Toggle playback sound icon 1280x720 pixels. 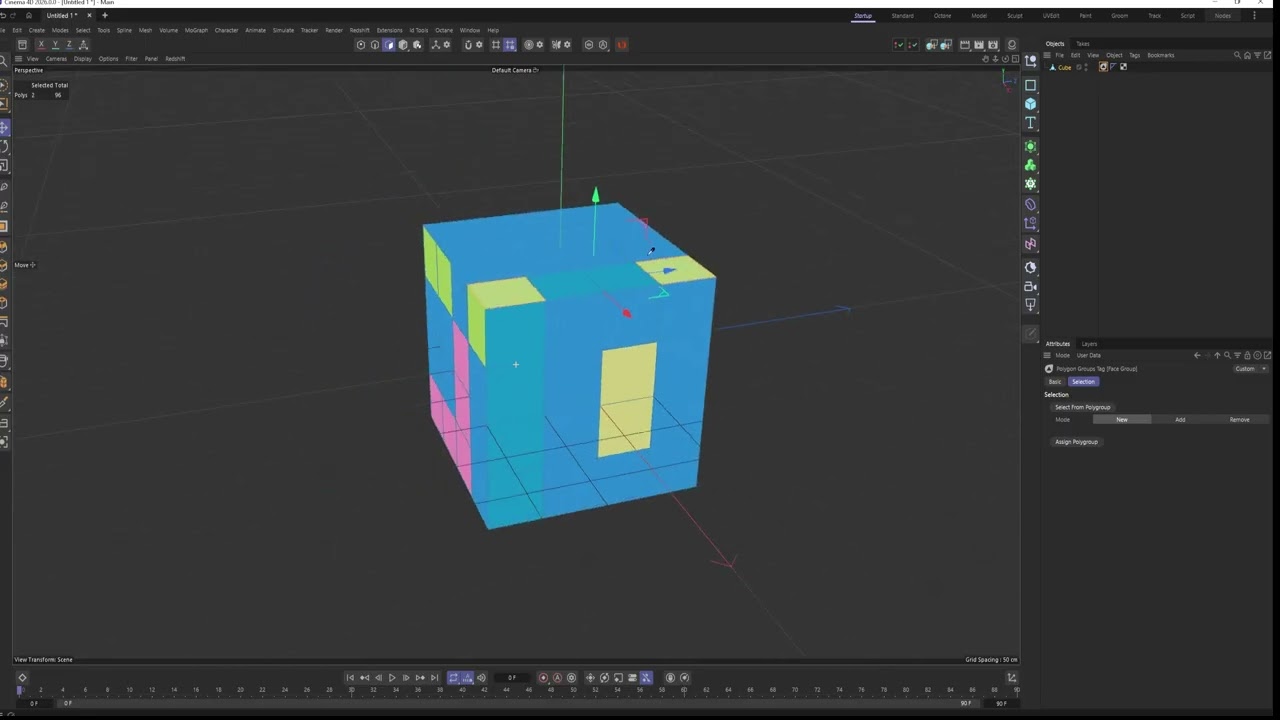[x=481, y=678]
